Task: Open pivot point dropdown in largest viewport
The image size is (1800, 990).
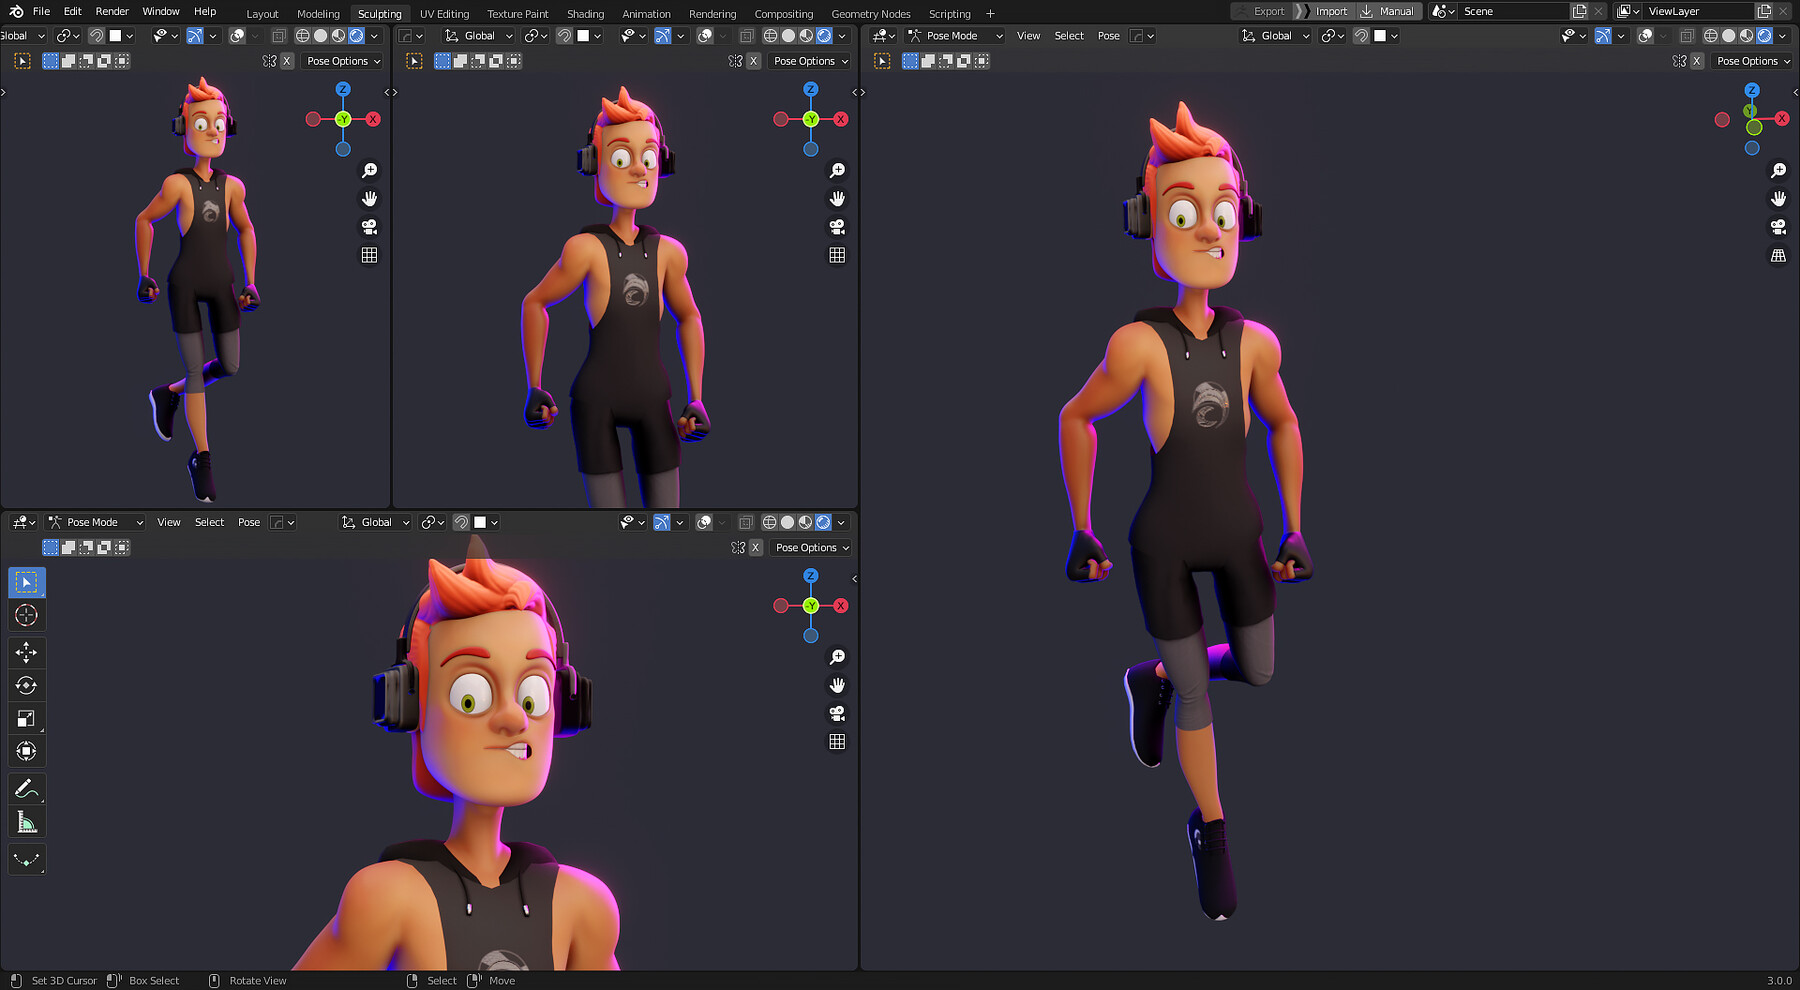Action: click(x=1332, y=36)
